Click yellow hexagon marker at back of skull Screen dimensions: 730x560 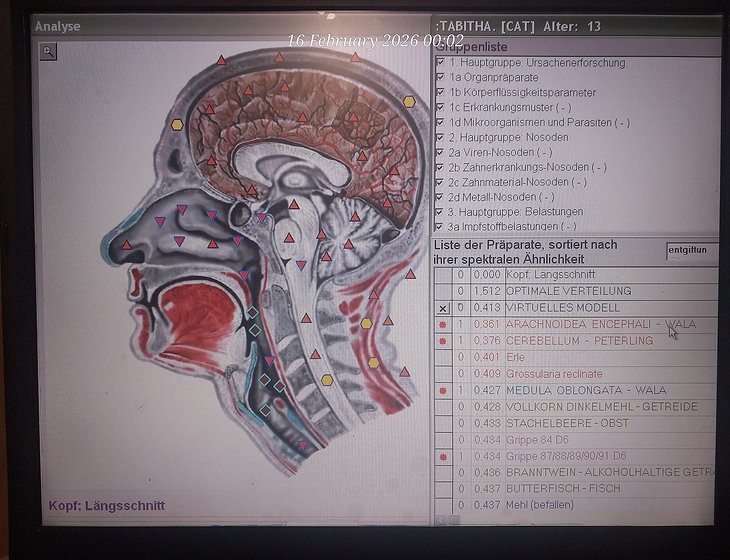[409, 101]
